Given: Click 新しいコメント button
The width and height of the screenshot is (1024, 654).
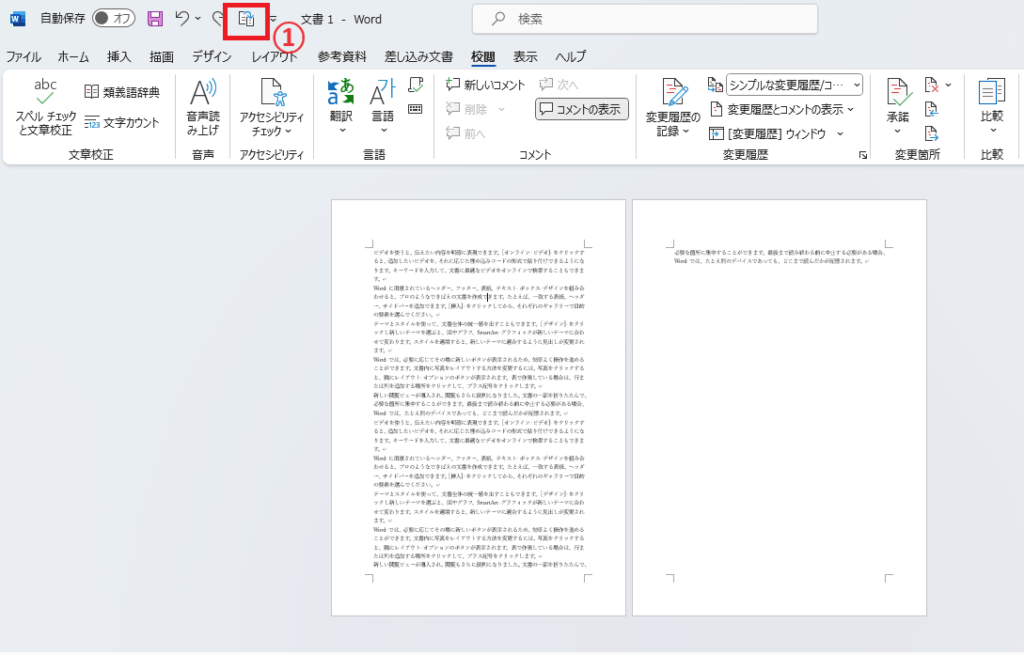Looking at the screenshot, I should (485, 84).
